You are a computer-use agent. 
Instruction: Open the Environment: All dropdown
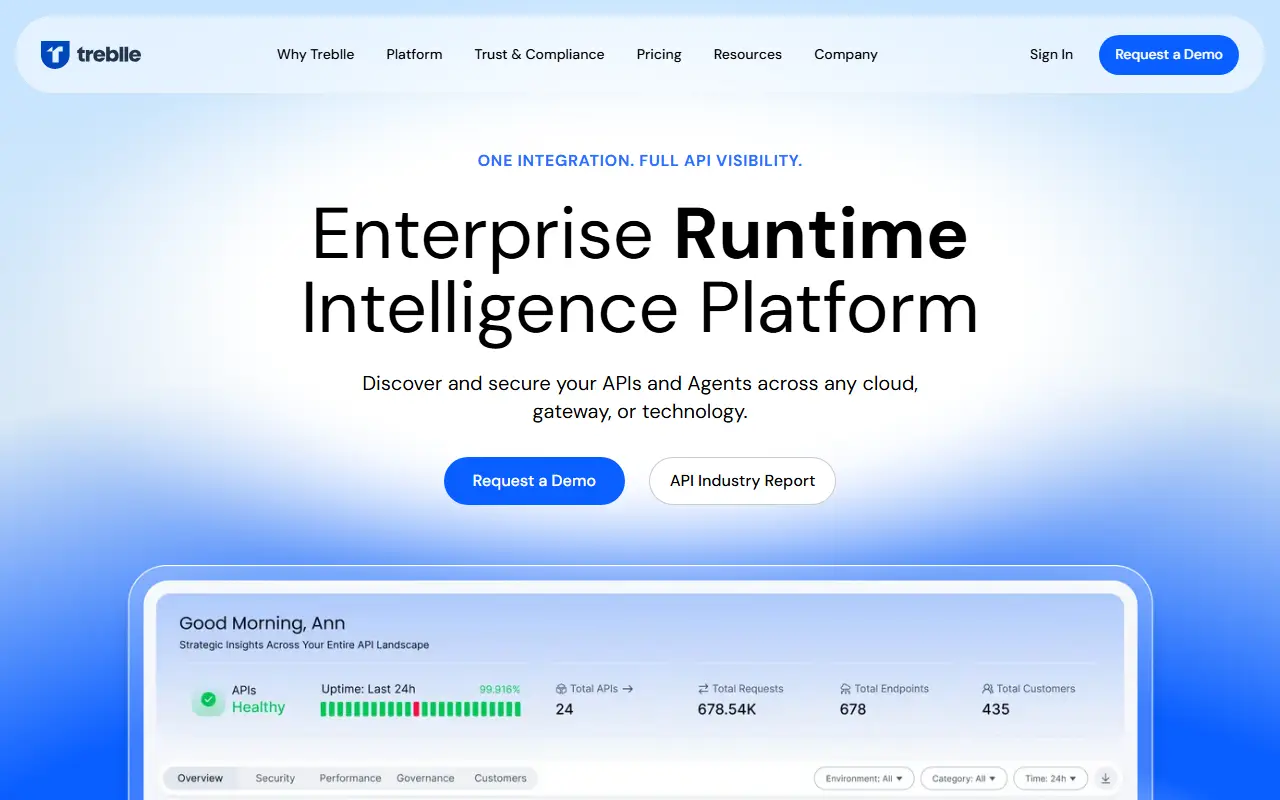(x=864, y=778)
